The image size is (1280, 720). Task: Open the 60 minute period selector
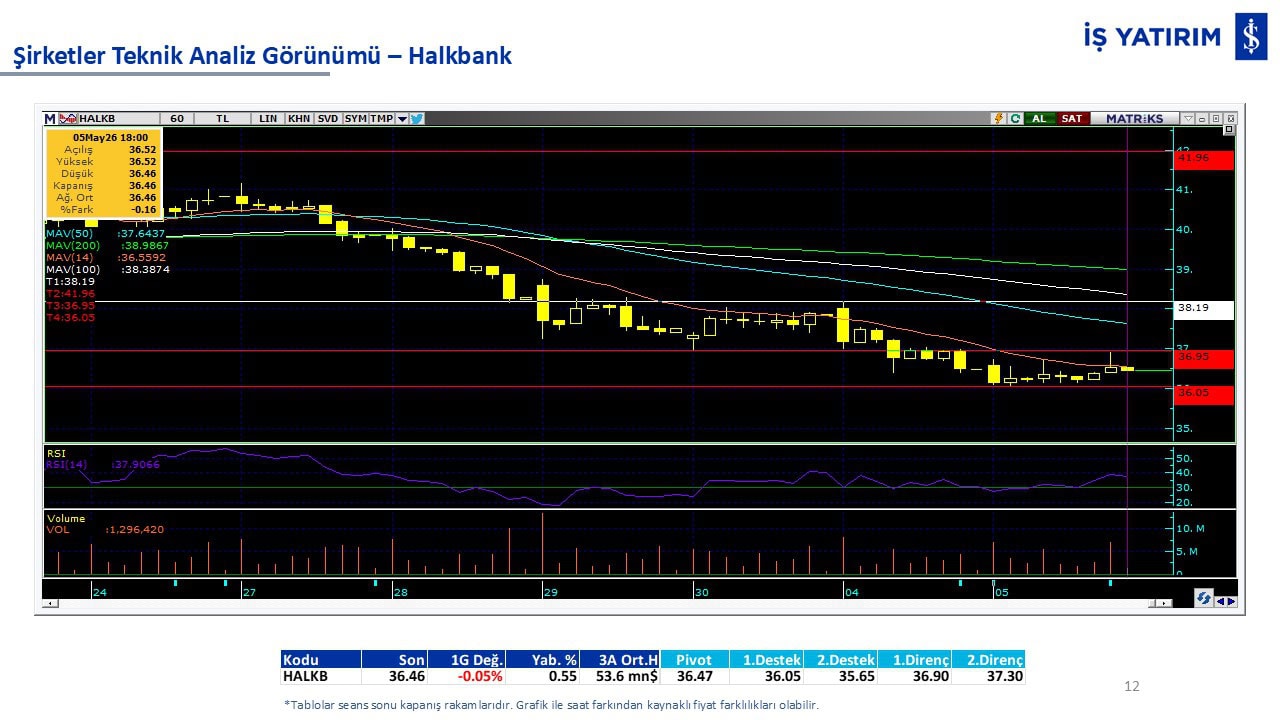(x=177, y=118)
